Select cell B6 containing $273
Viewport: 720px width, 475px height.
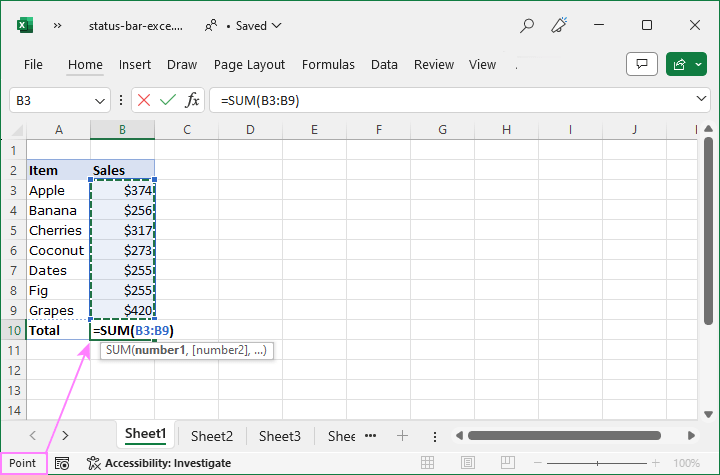click(122, 250)
